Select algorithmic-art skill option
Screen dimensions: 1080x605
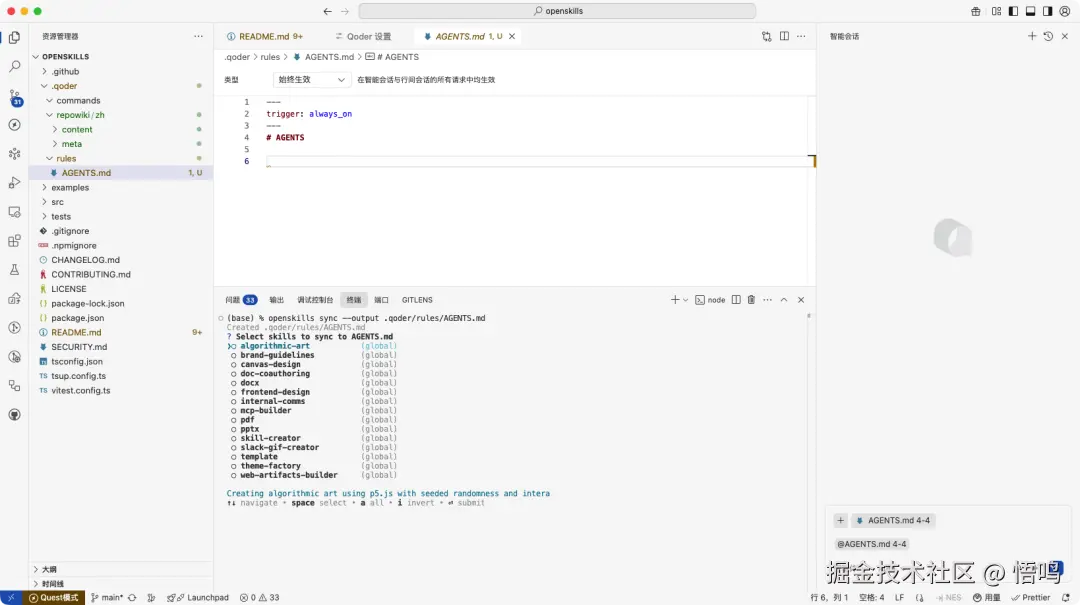click(x=275, y=346)
